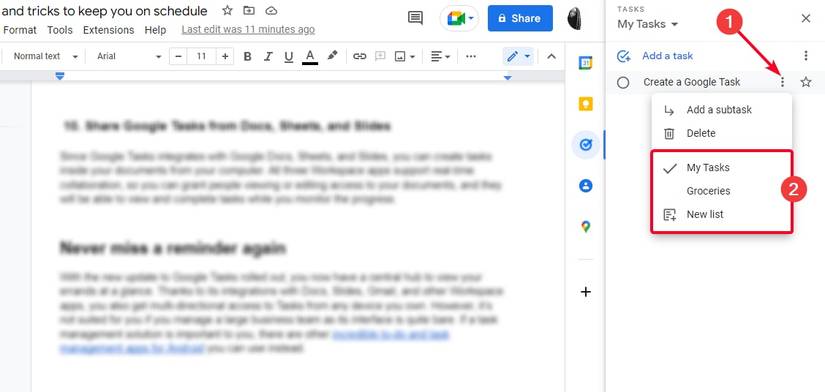This screenshot has width=825, height=392.
Task: Click the left indent ruler marker
Action: [x=59, y=77]
